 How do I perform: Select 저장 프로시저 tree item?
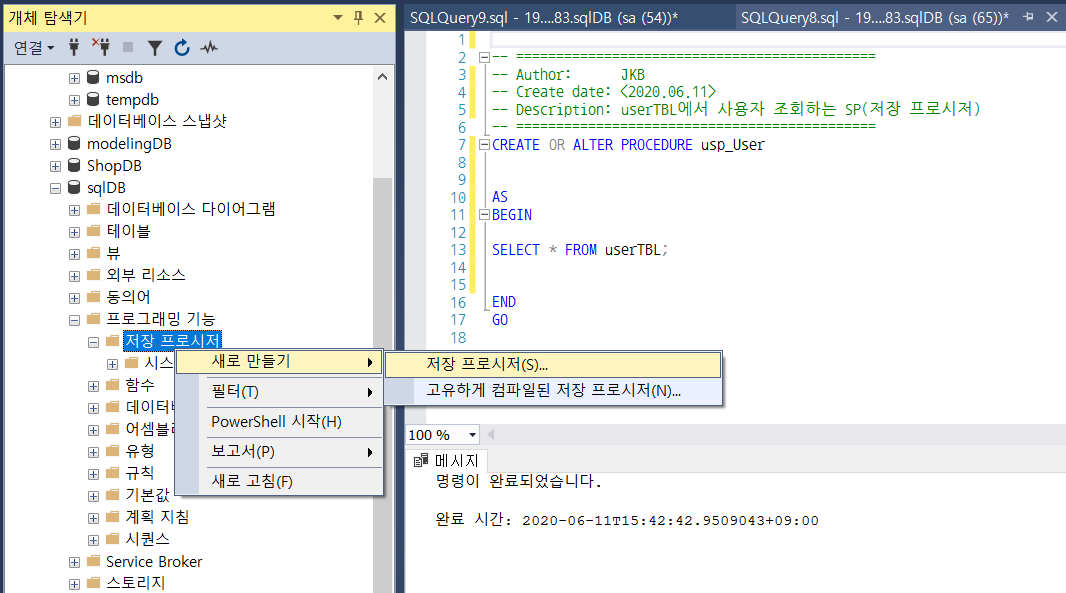pyautogui.click(x=172, y=340)
